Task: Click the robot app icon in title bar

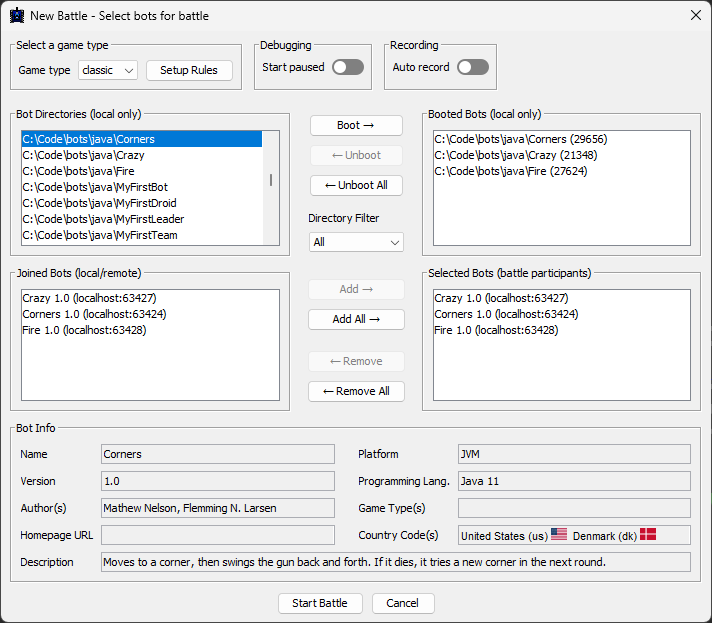Action: click(17, 16)
